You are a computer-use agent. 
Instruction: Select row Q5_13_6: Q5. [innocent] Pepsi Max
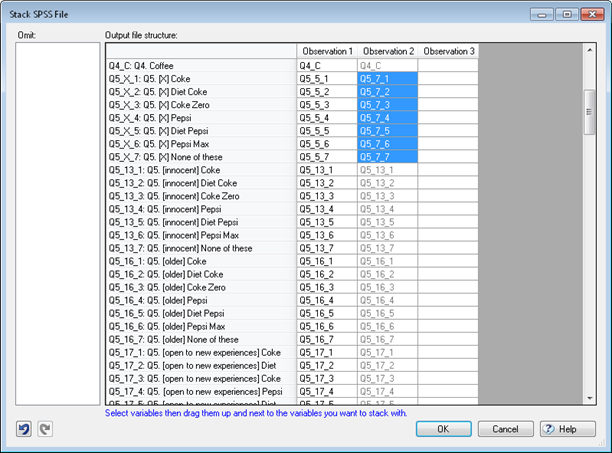[x=201, y=235]
